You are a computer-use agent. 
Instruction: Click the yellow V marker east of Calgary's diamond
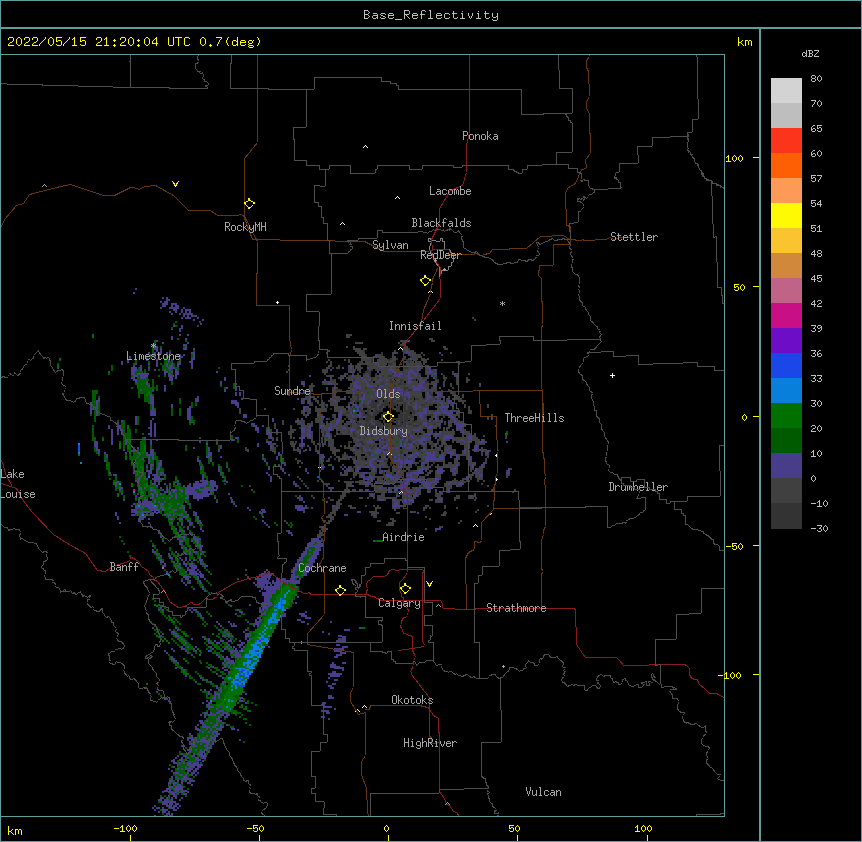point(429,584)
